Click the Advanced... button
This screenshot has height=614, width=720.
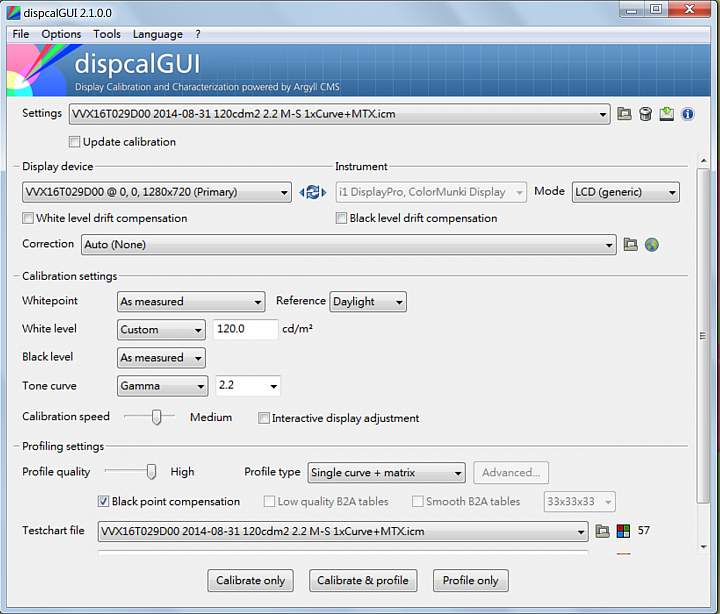click(x=511, y=473)
